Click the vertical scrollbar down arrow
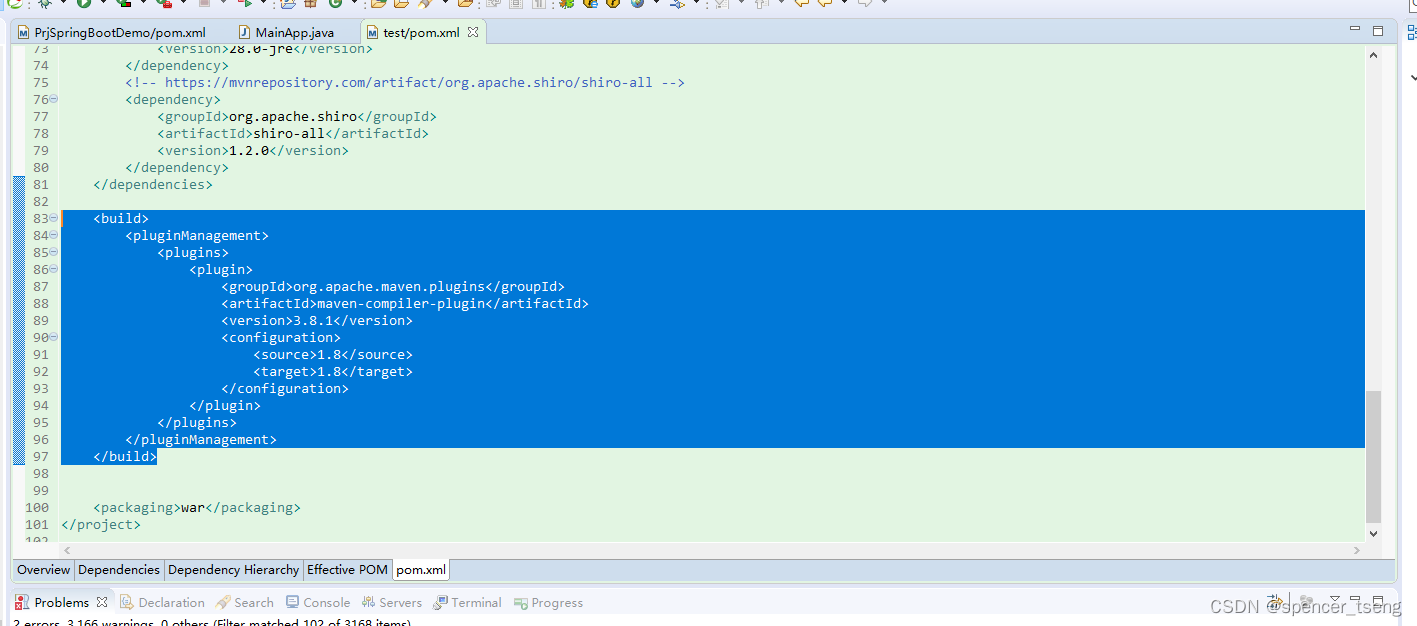 (1373, 533)
